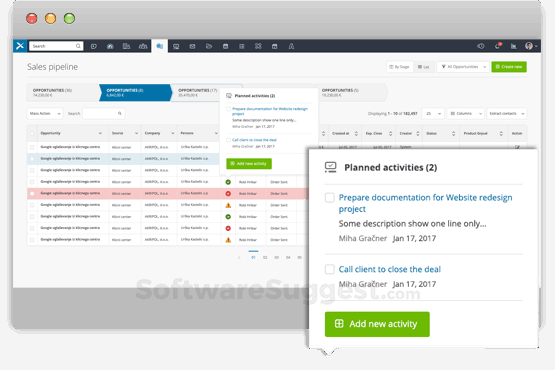555x370 pixels.
Task: Click the orange warning triangle in the last row
Action: 228,240
